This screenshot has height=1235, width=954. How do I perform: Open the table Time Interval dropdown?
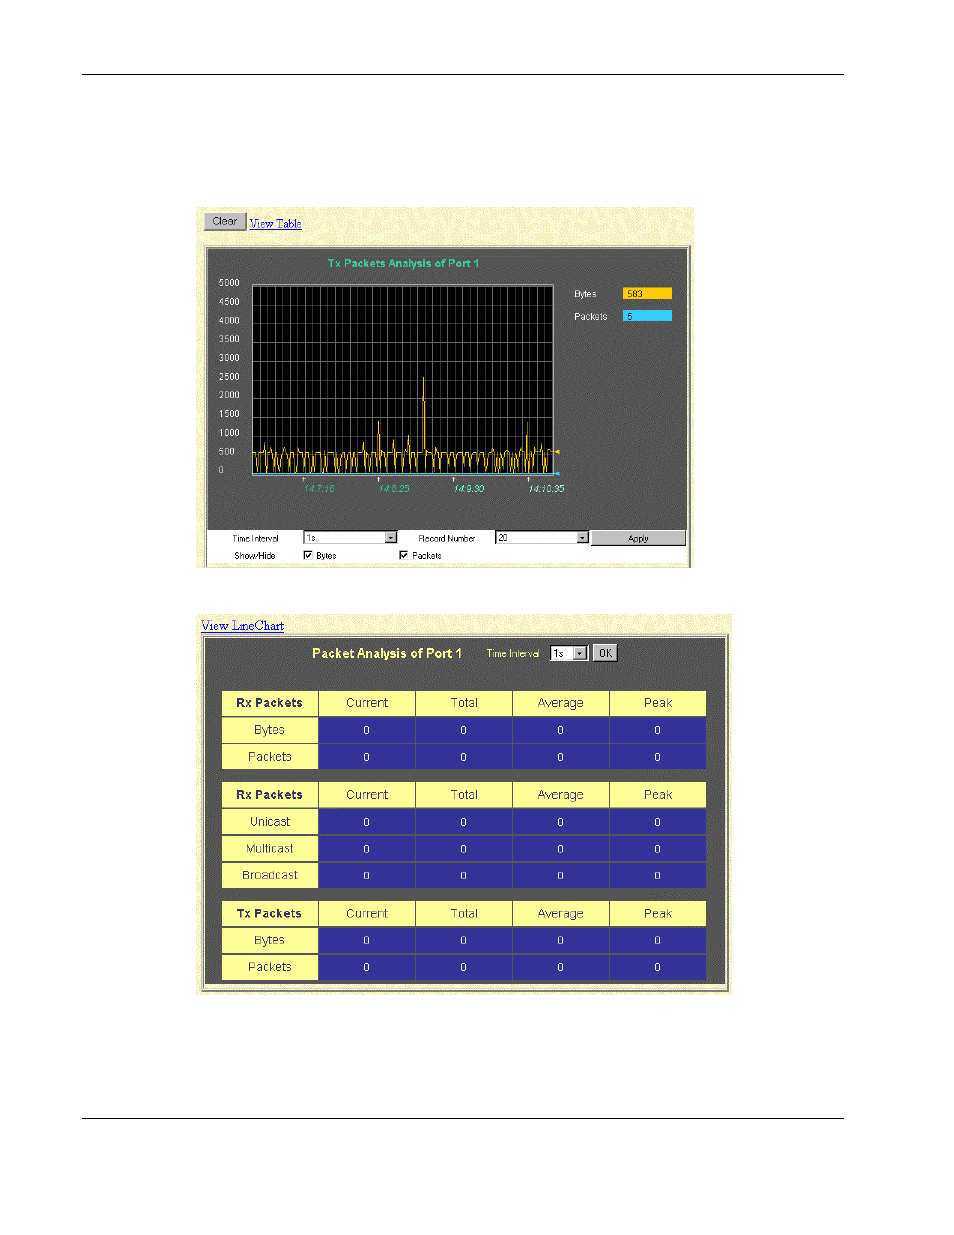(580, 654)
